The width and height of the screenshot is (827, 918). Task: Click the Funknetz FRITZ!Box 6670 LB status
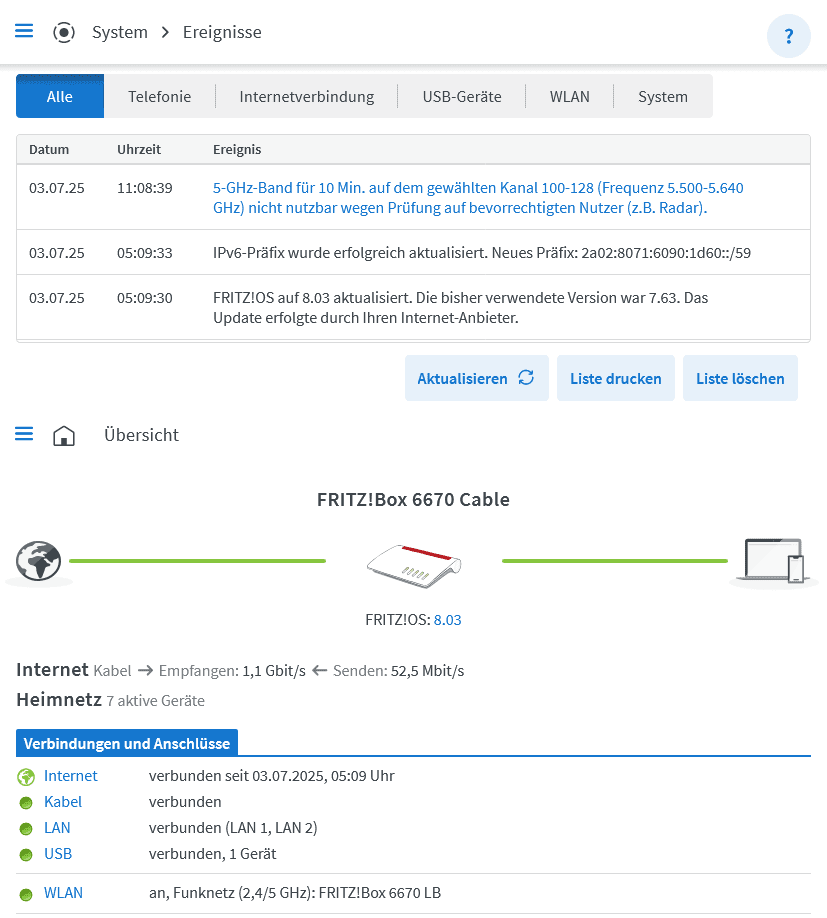pyautogui.click(x=295, y=893)
